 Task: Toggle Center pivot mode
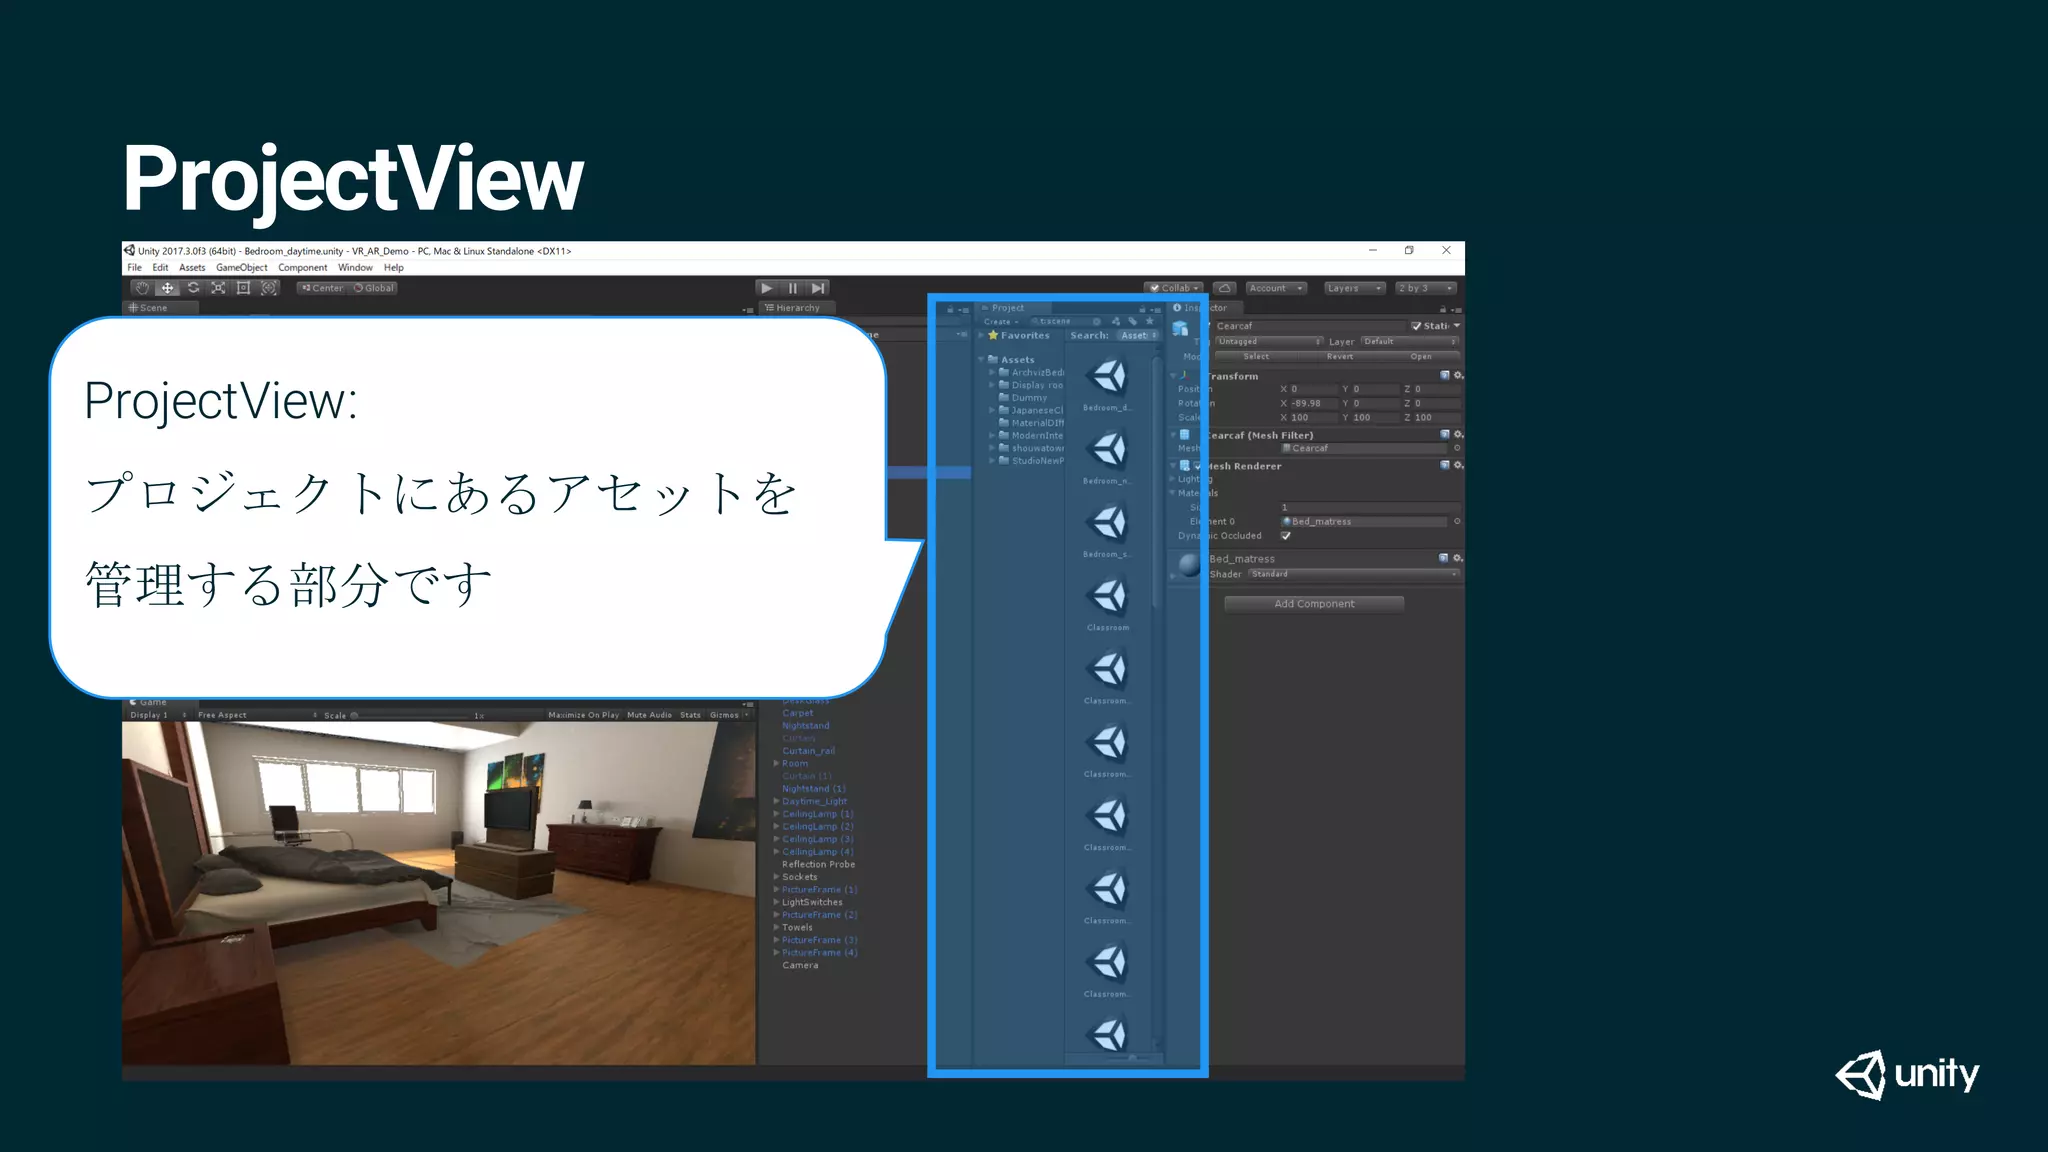coord(322,288)
